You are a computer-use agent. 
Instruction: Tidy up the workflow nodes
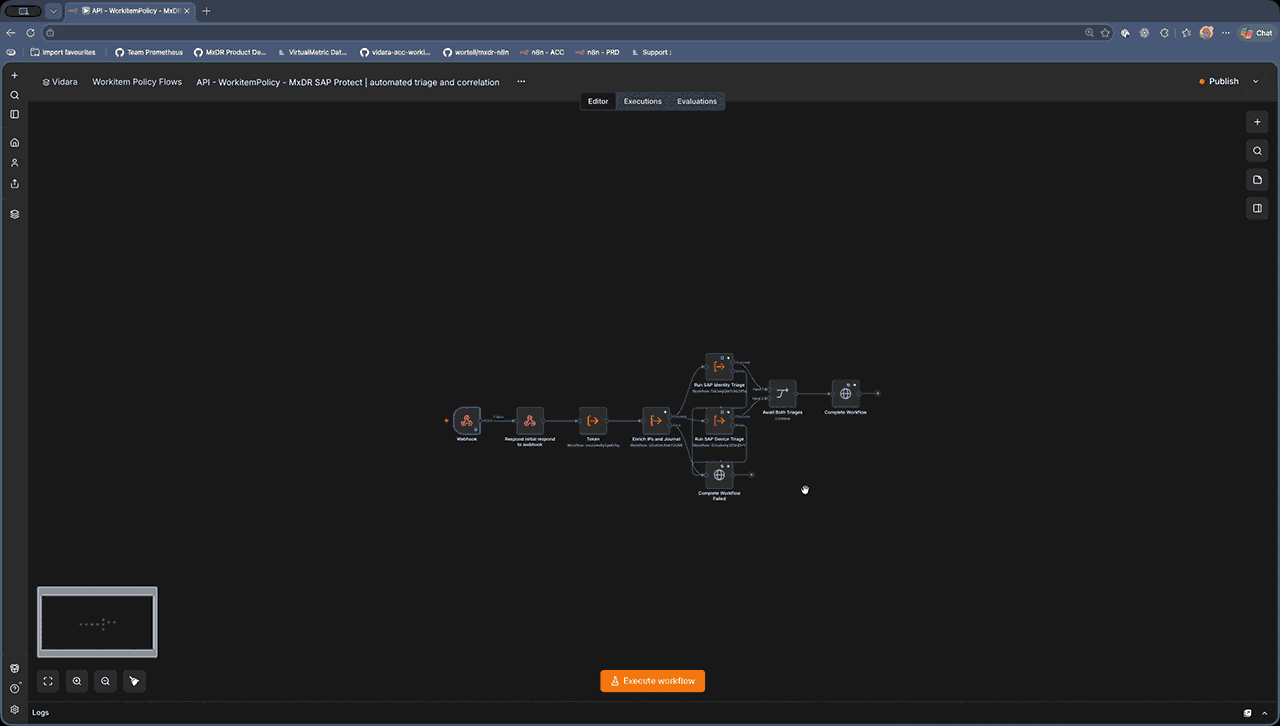(134, 681)
